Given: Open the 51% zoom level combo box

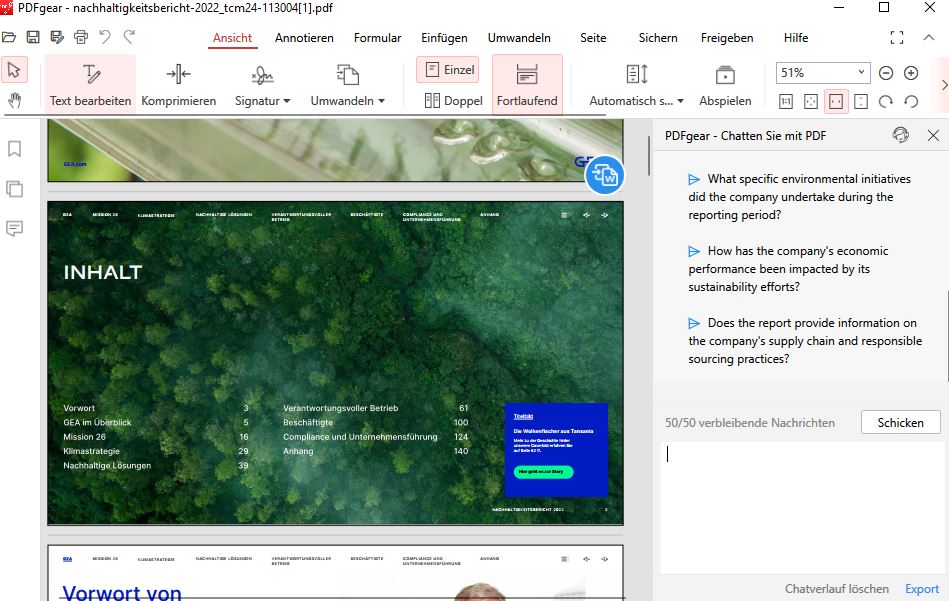Looking at the screenshot, I should 823,73.
